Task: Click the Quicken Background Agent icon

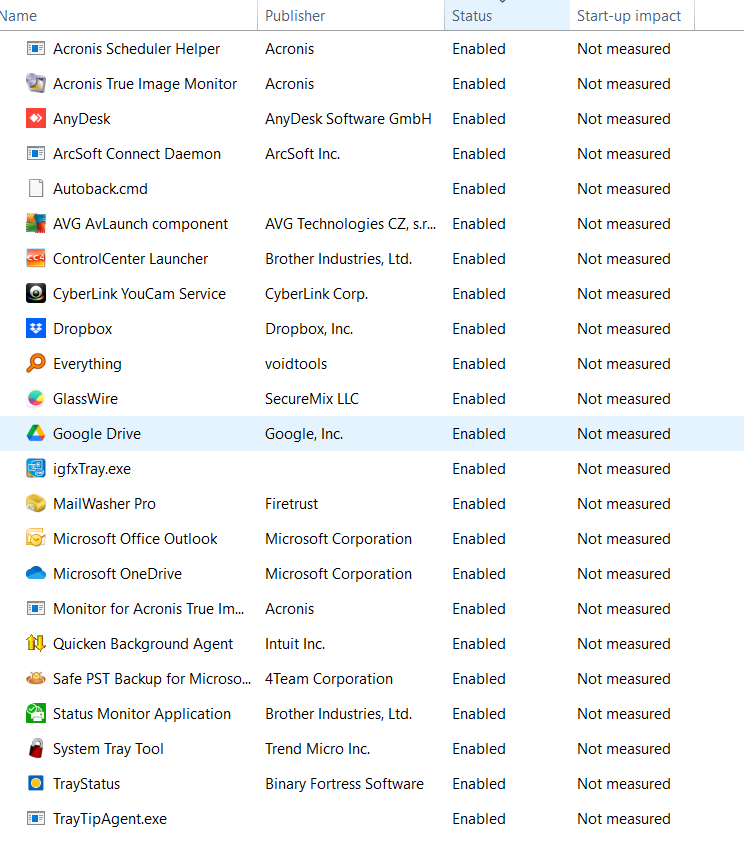Action: (36, 643)
